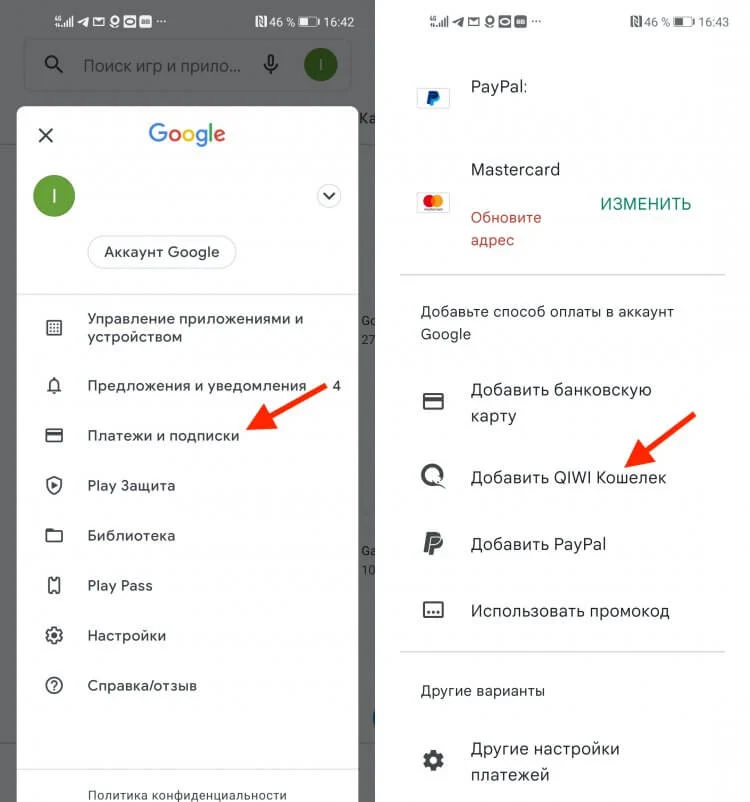Tap Использовать промокод
Image resolution: width=750 pixels, height=802 pixels.
pyautogui.click(x=562, y=611)
